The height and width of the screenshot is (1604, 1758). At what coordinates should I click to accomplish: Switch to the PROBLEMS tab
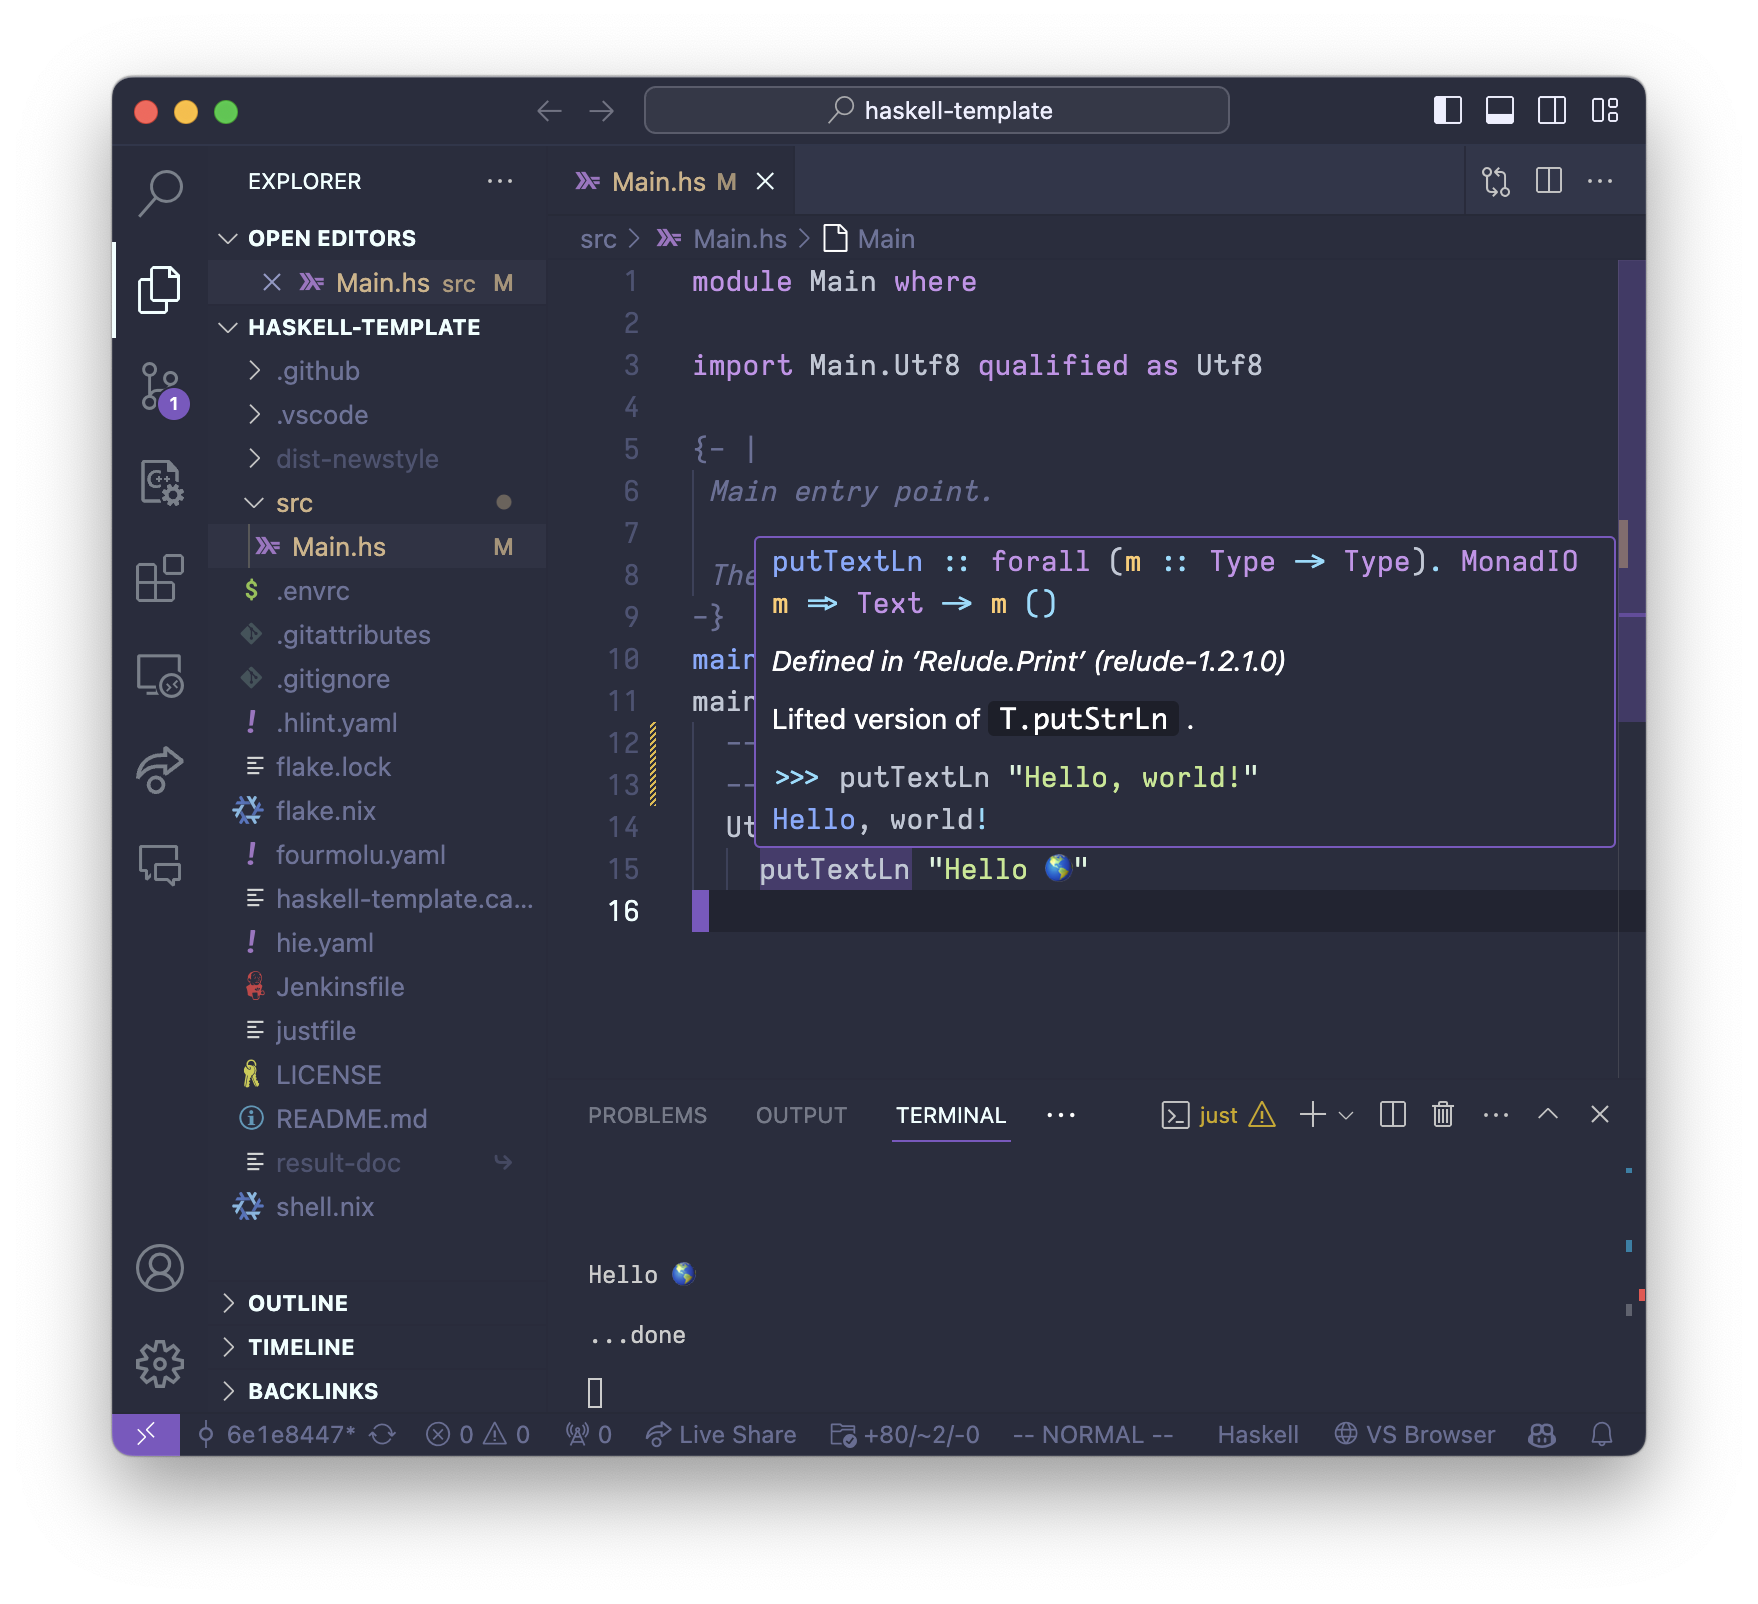click(648, 1114)
